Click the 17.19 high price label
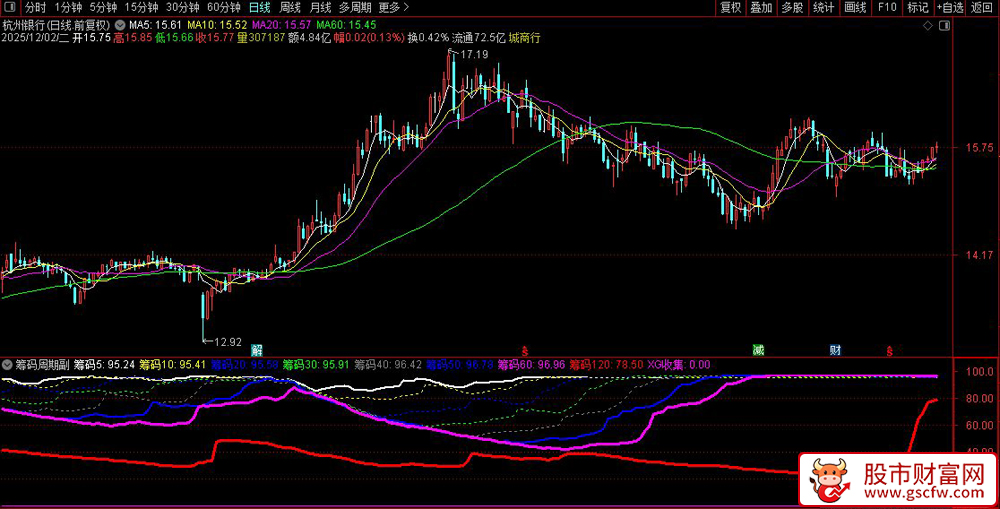This screenshot has width=1000, height=509. tap(474, 54)
